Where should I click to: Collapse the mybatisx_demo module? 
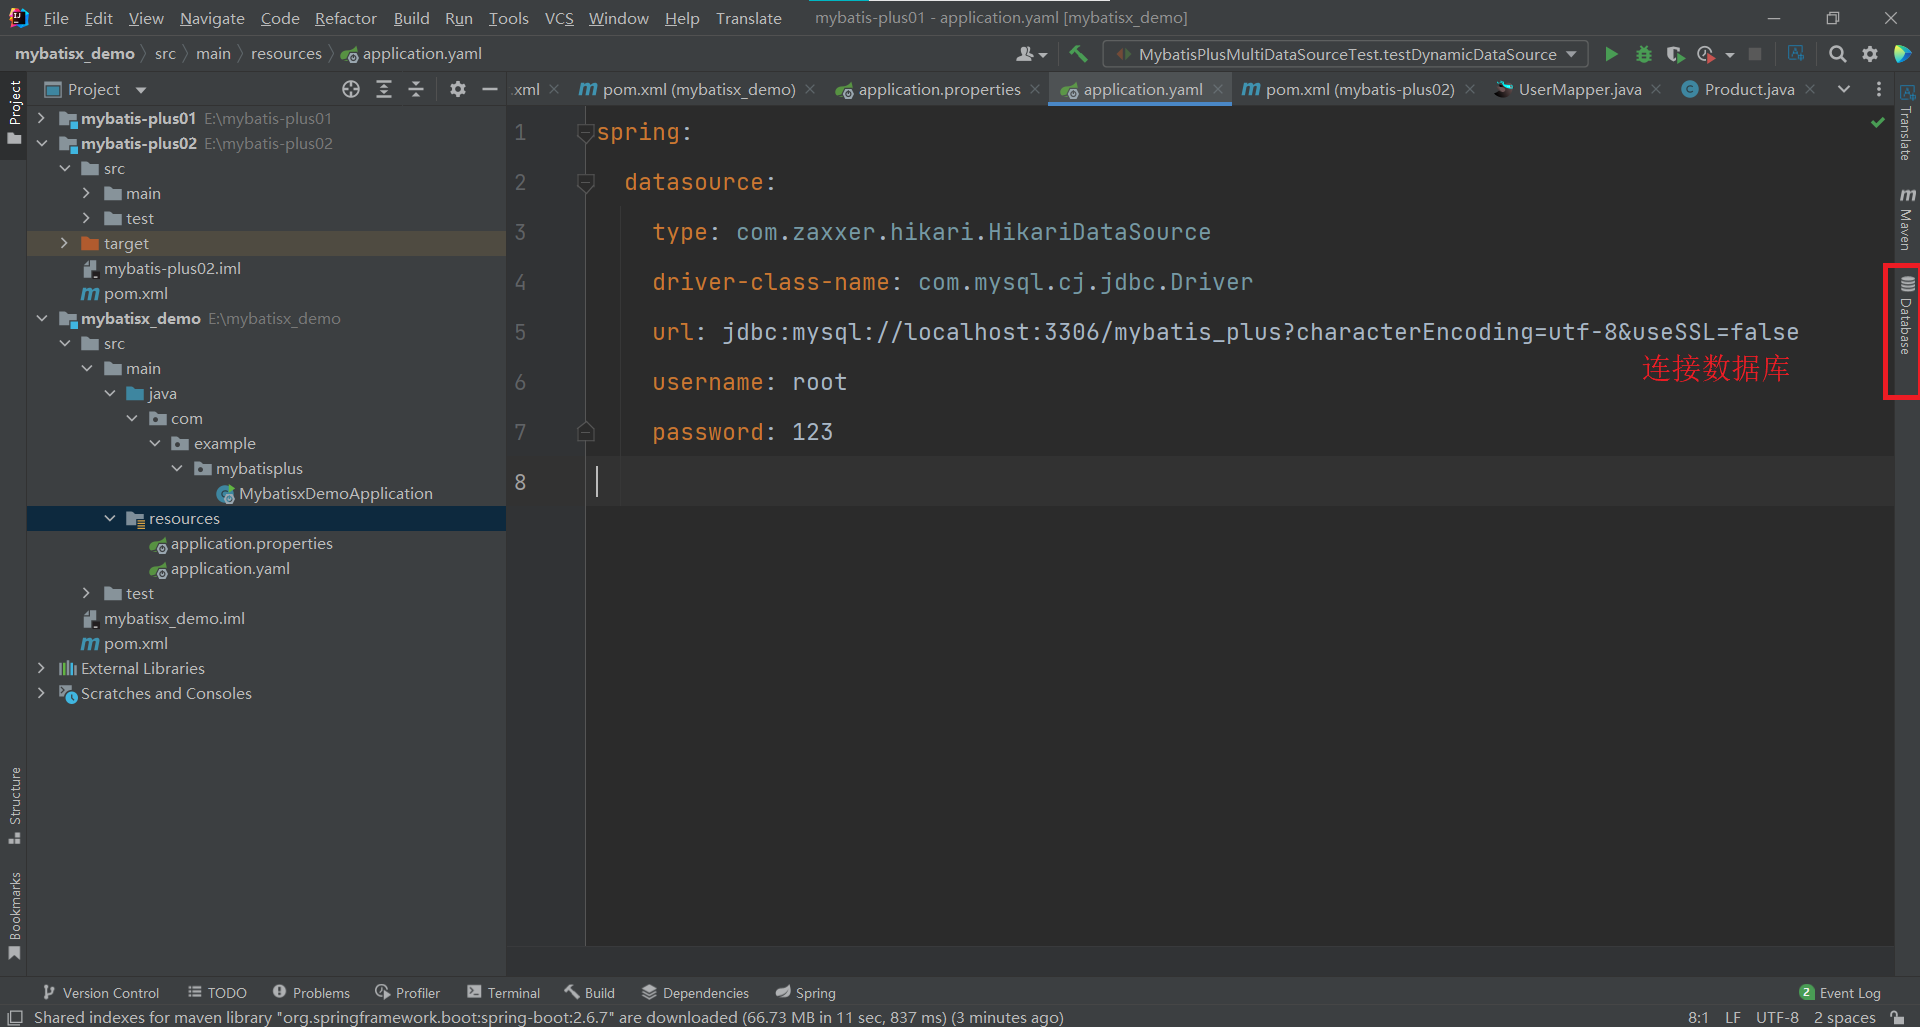point(41,318)
